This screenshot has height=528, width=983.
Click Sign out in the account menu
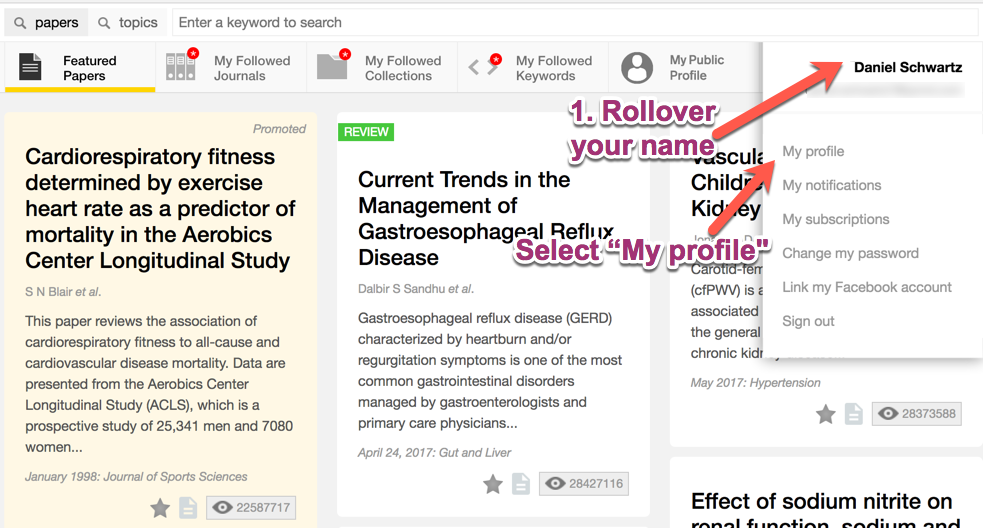(808, 321)
